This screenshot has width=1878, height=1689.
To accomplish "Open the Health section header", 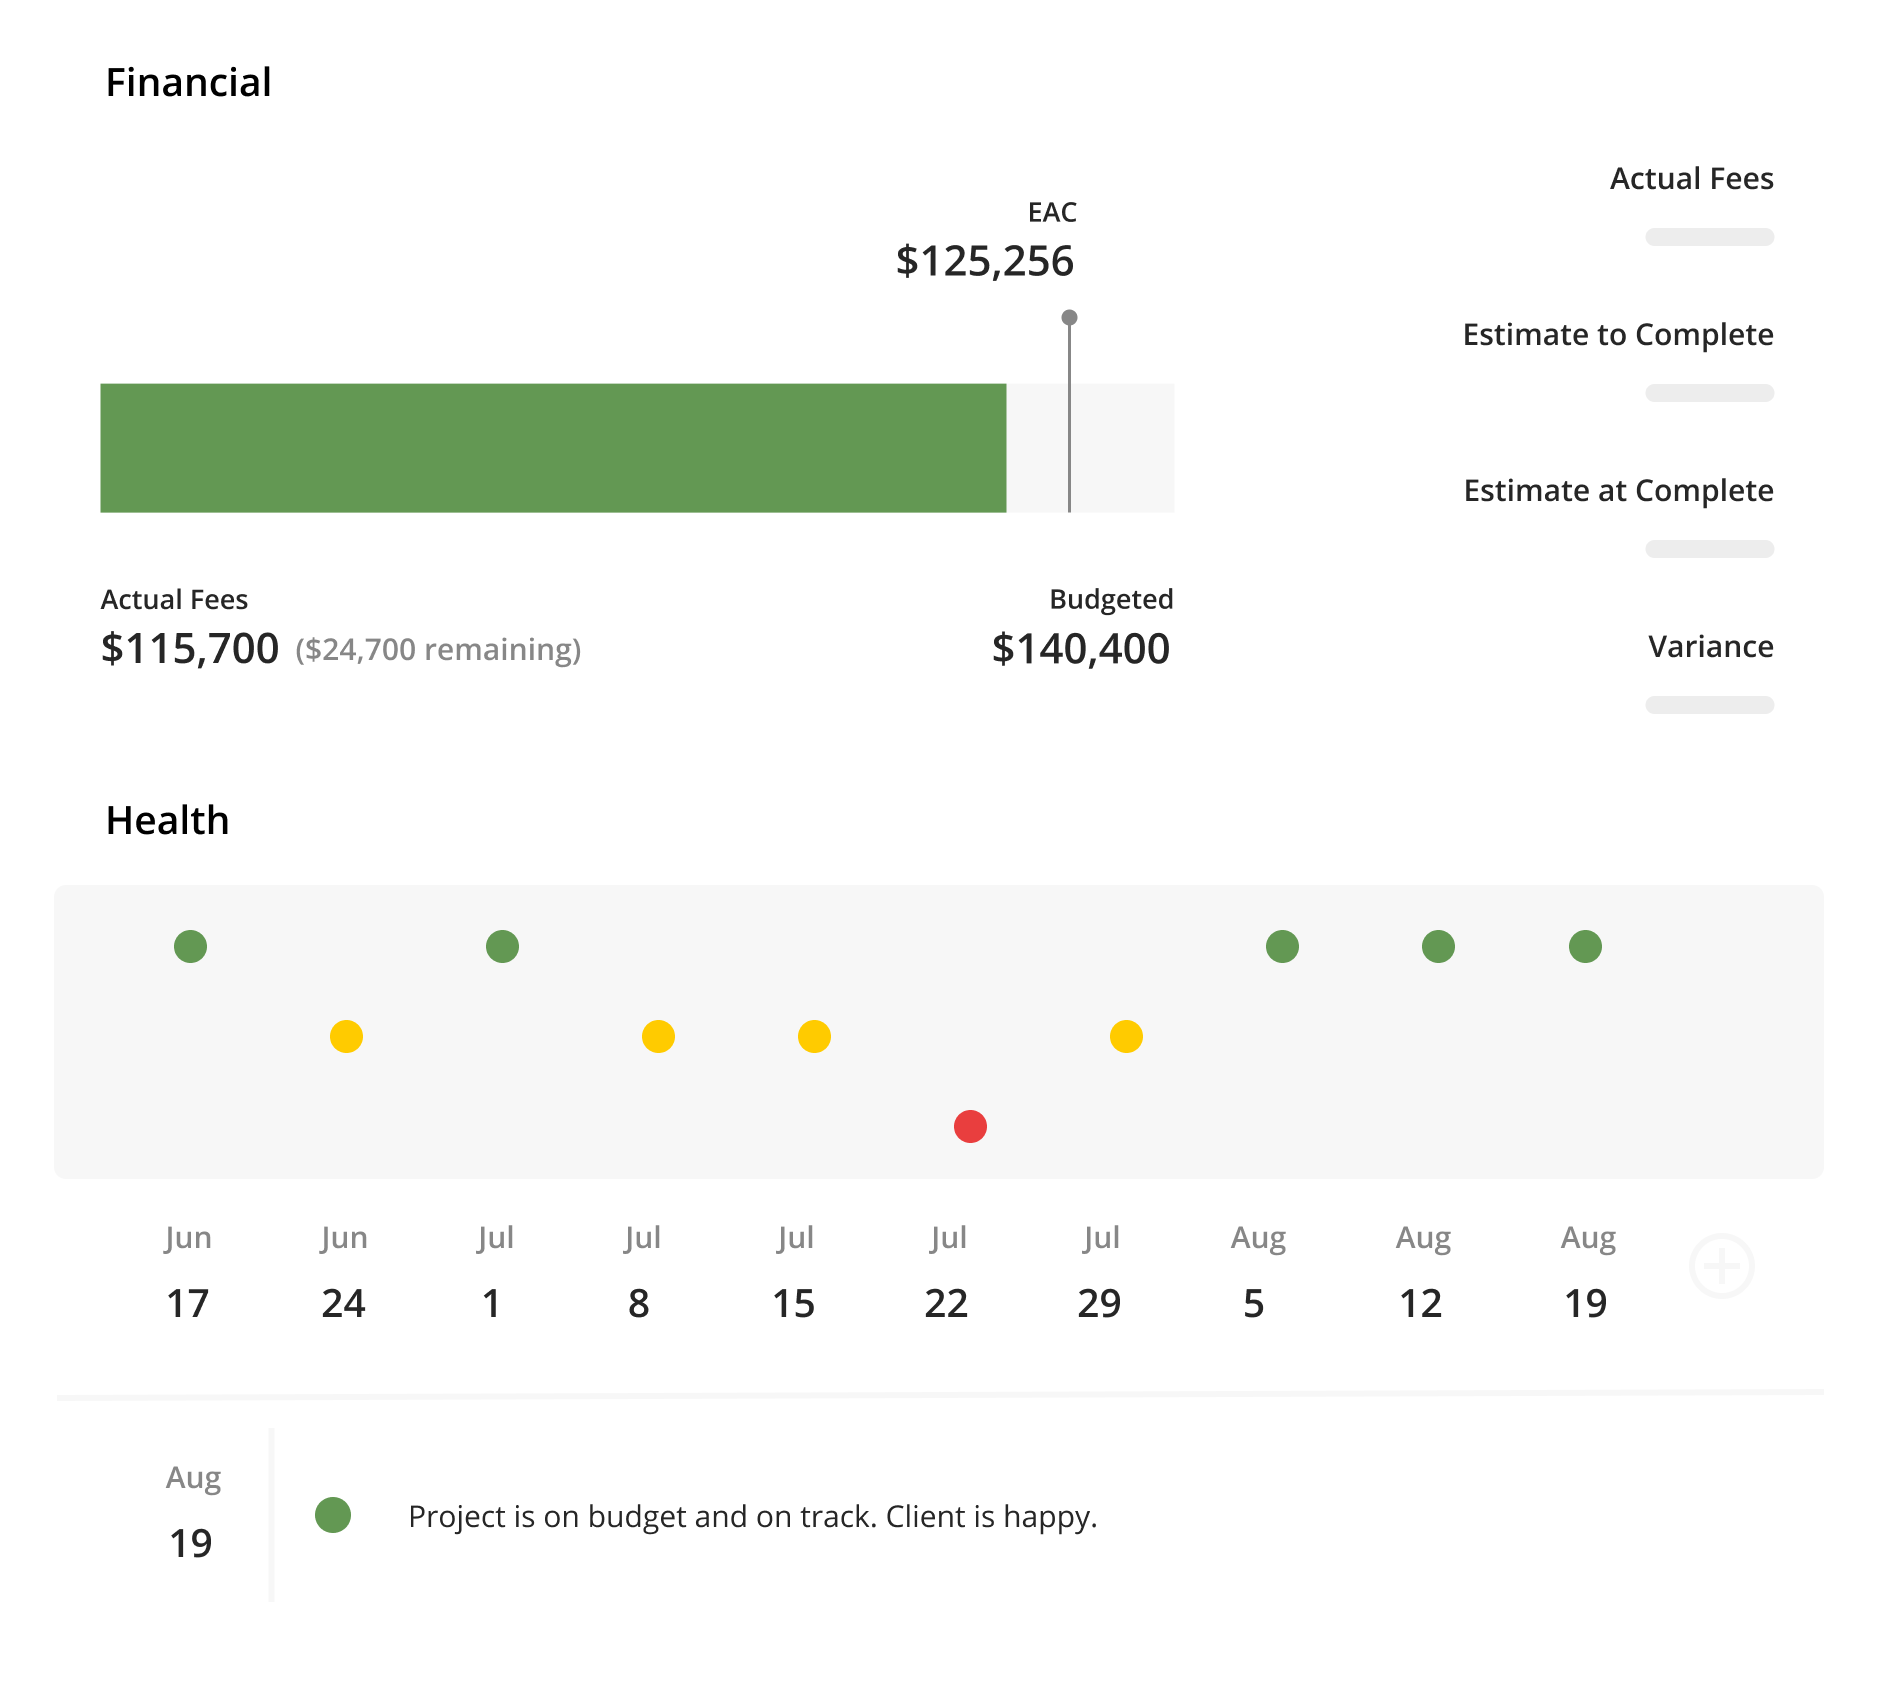I will coord(168,820).
